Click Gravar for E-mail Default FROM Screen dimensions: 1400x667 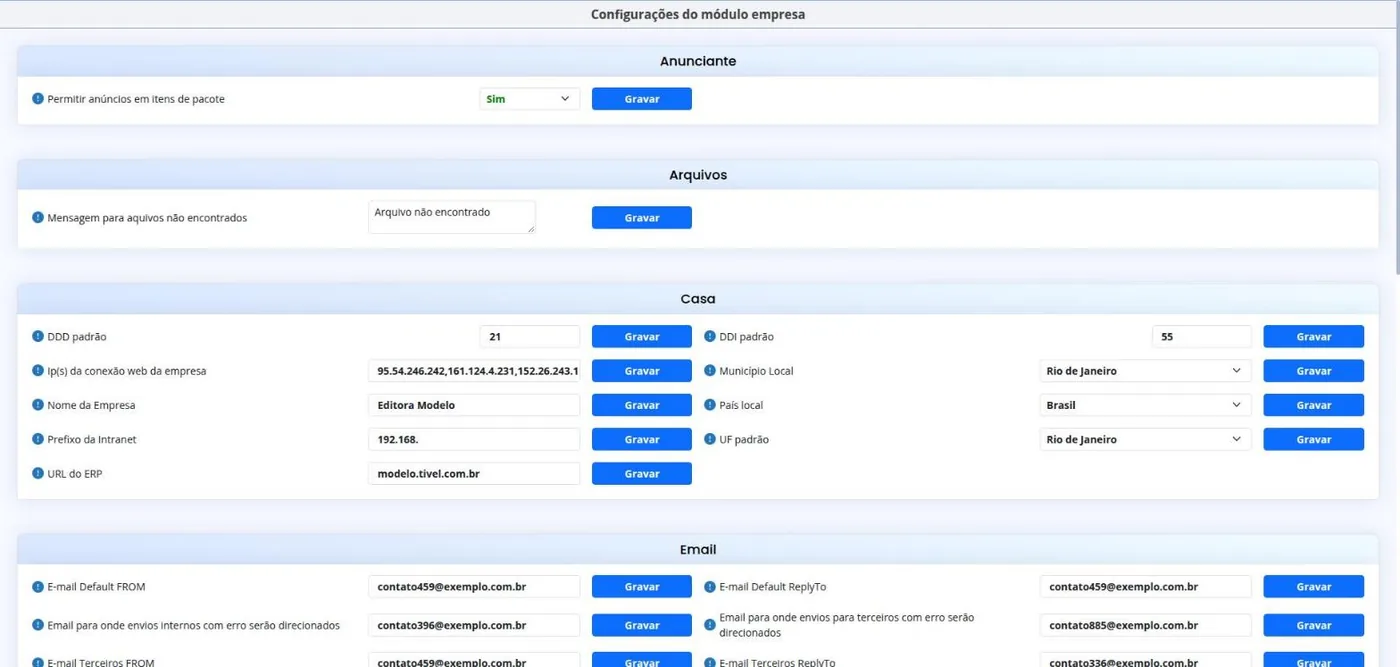[x=642, y=587]
